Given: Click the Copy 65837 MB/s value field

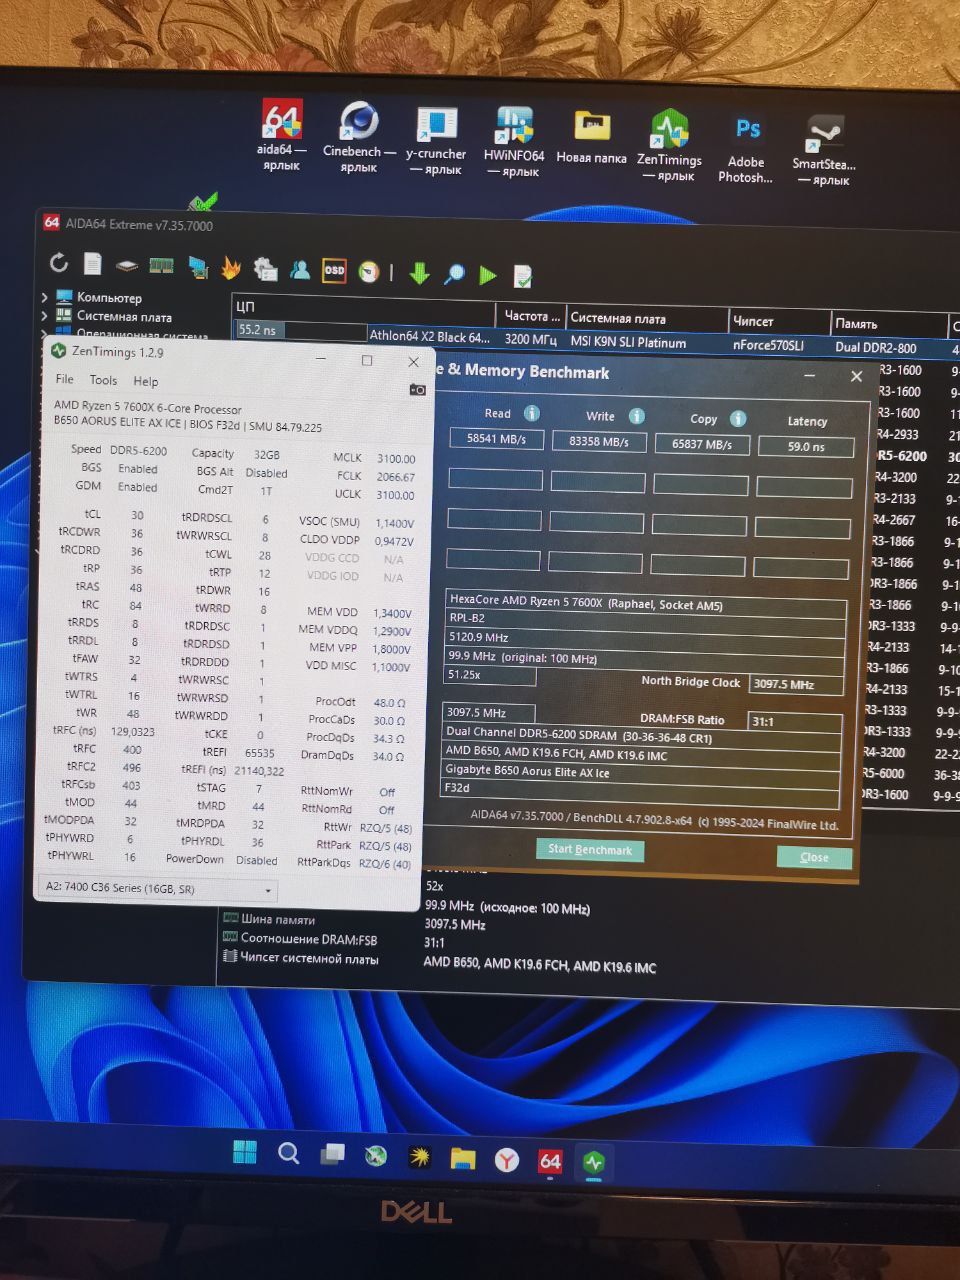Looking at the screenshot, I should pyautogui.click(x=701, y=444).
